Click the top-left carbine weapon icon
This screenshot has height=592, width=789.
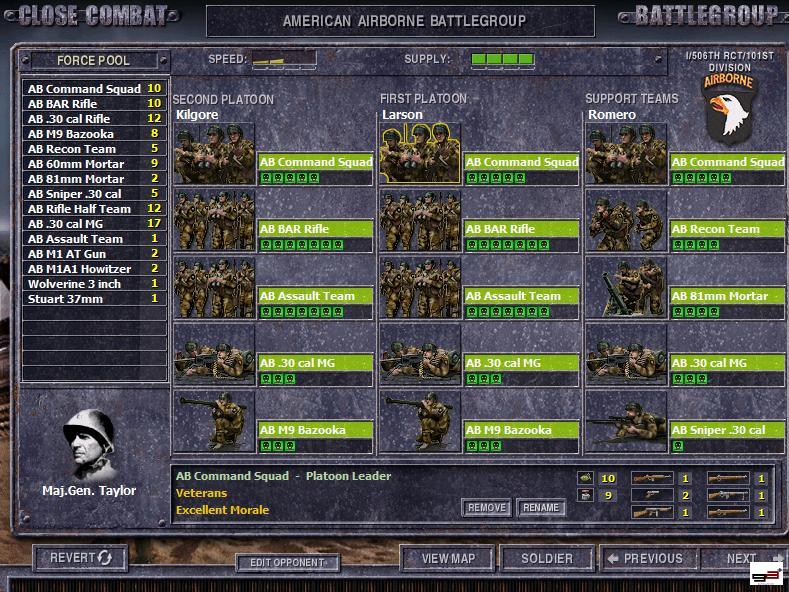point(652,478)
